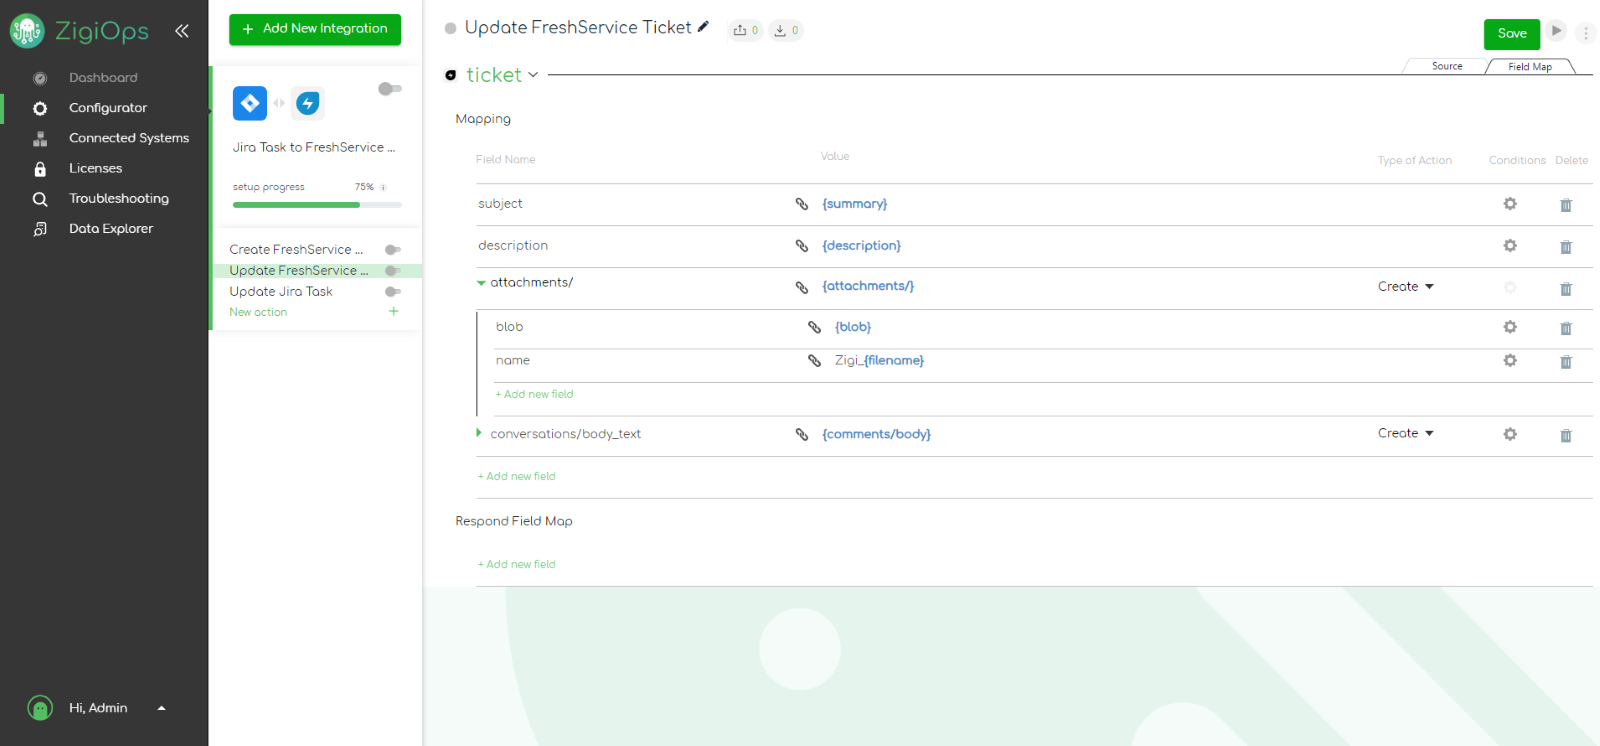Open Create action dropdown for attachments/
This screenshot has height=746, width=1600.
click(1406, 287)
